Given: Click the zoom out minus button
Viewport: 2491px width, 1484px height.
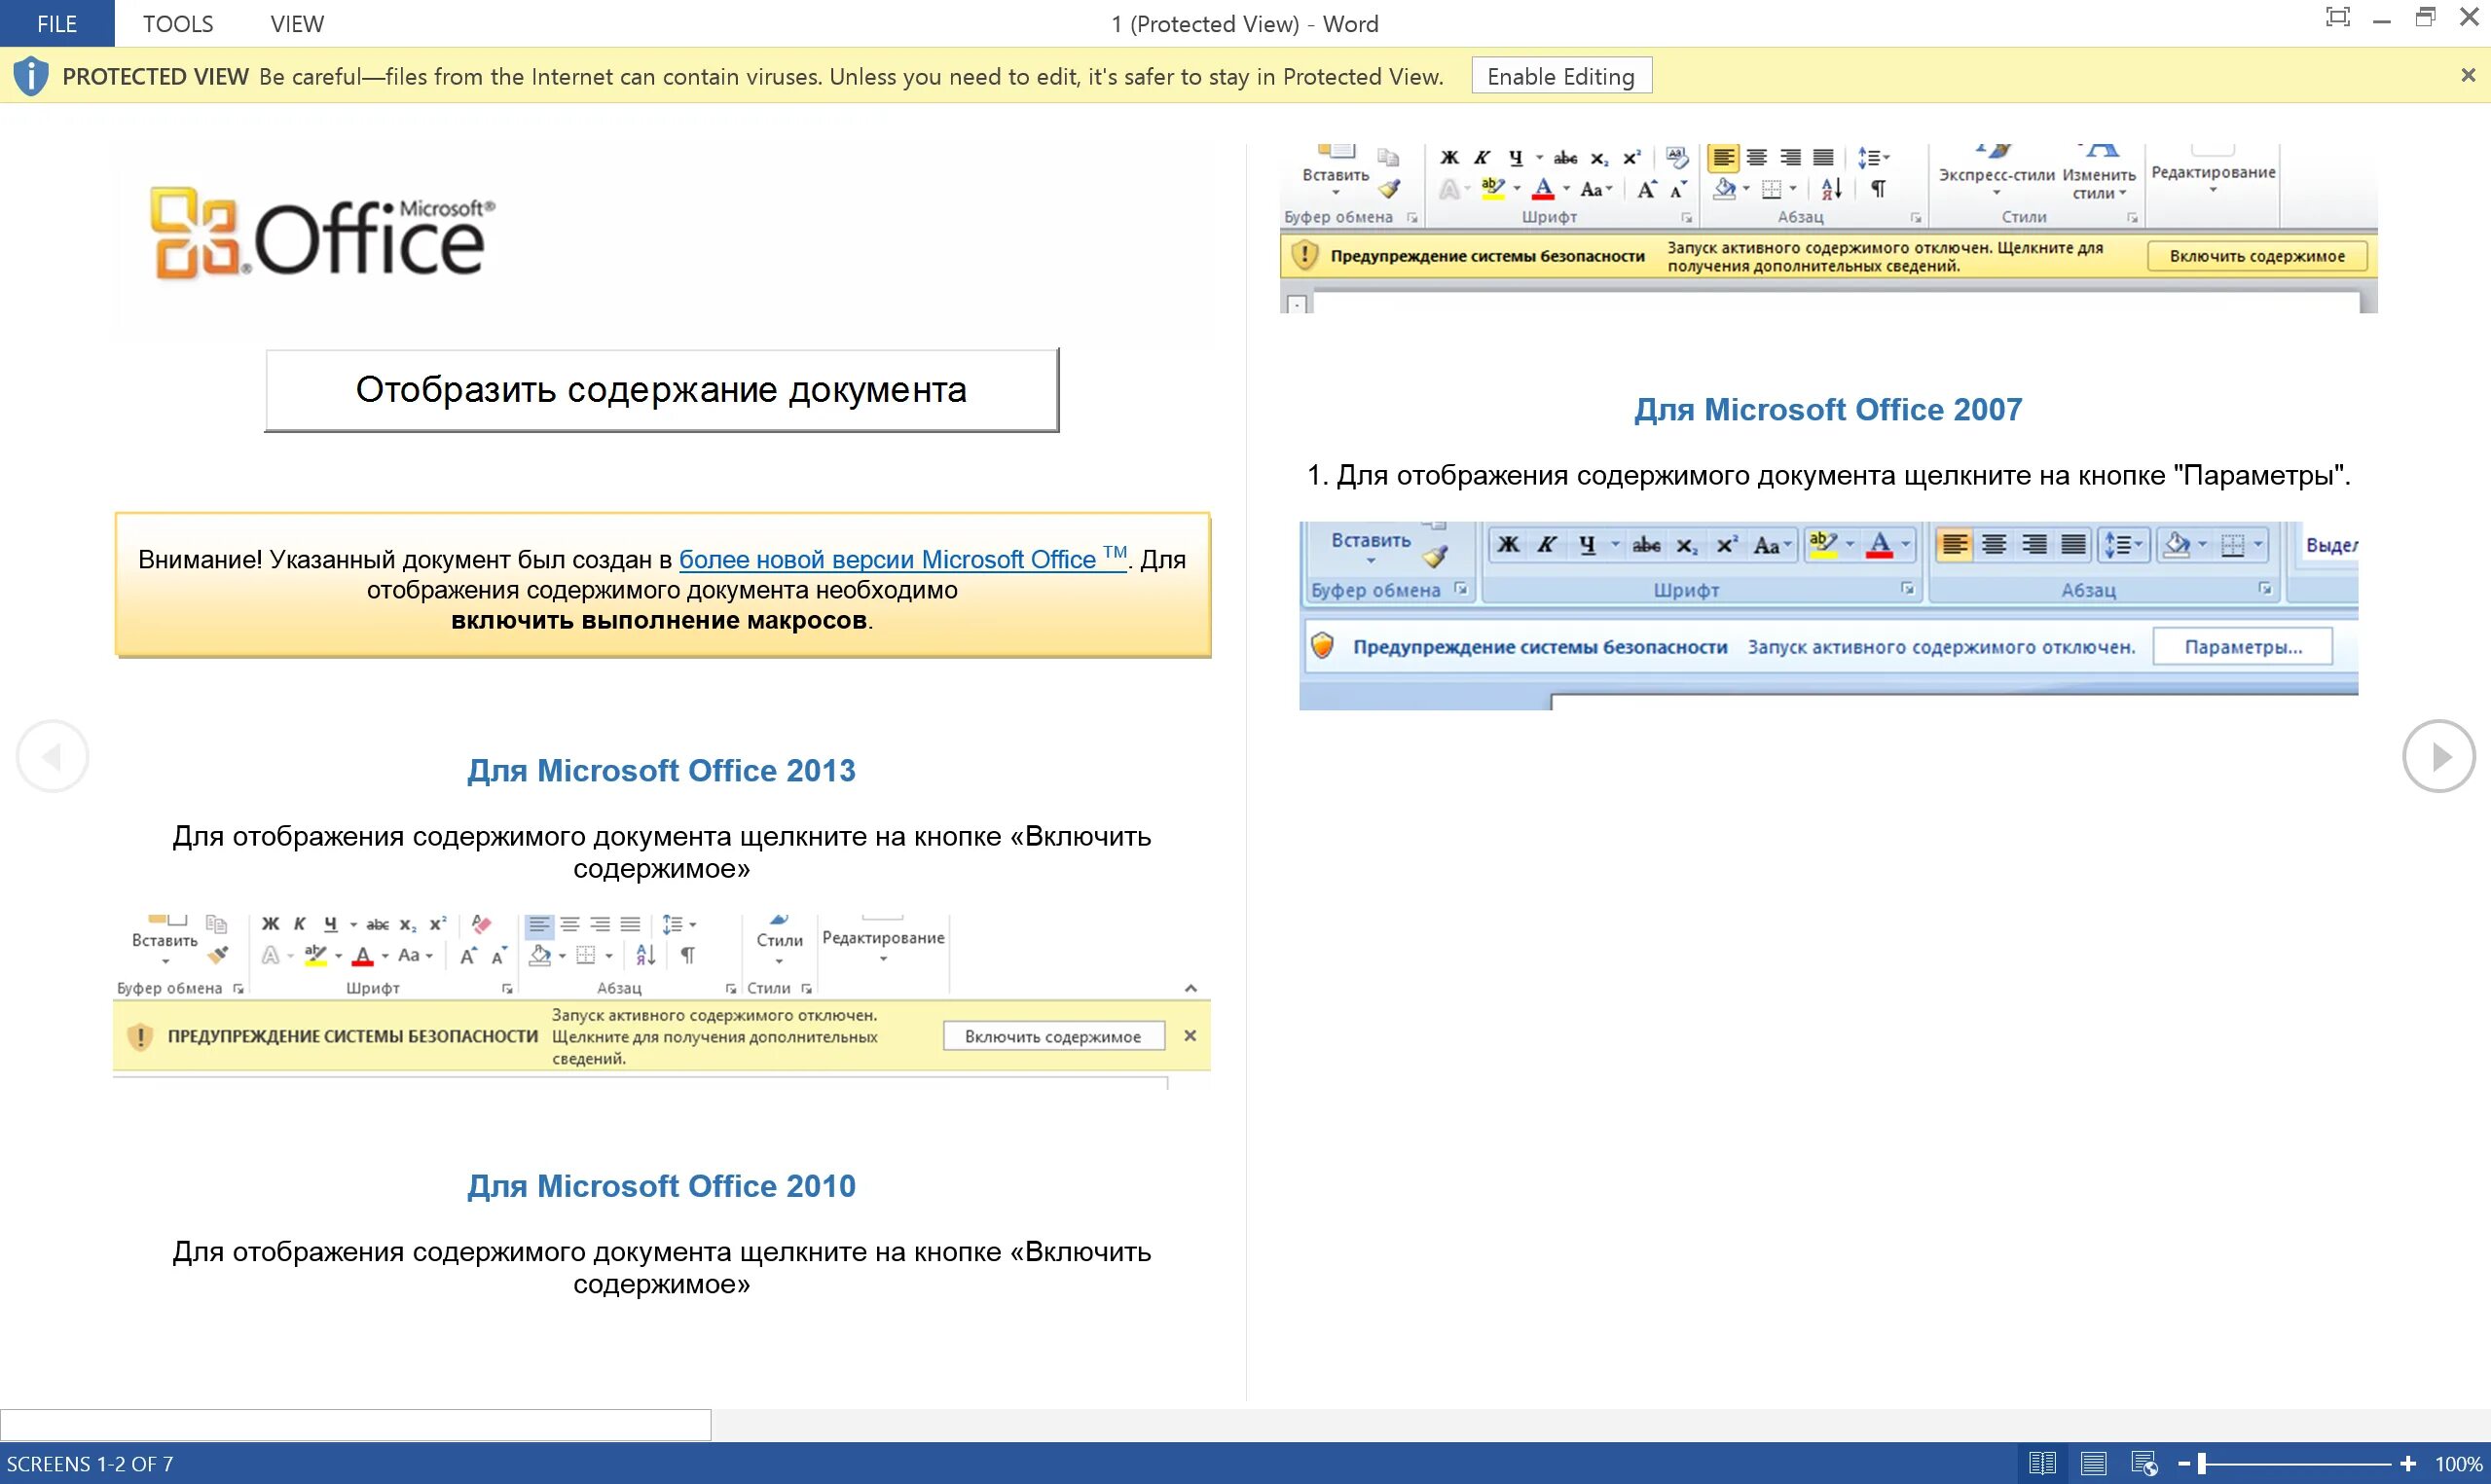Looking at the screenshot, I should click(x=2184, y=1465).
